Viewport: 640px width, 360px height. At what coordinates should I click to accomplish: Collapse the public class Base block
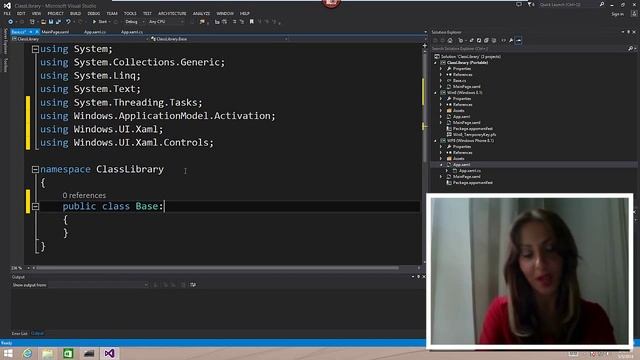(x=36, y=206)
